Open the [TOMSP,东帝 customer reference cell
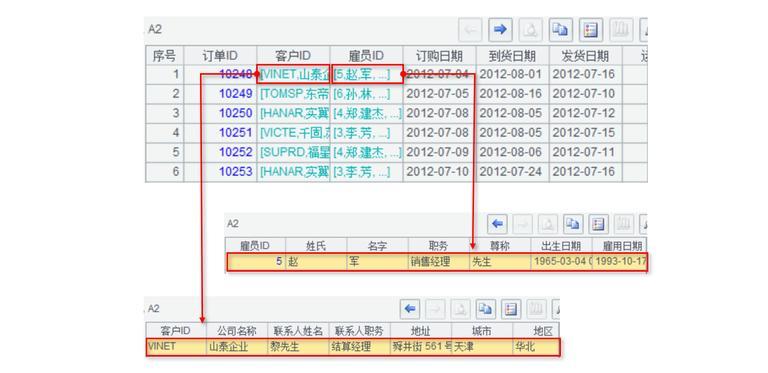 293,94
